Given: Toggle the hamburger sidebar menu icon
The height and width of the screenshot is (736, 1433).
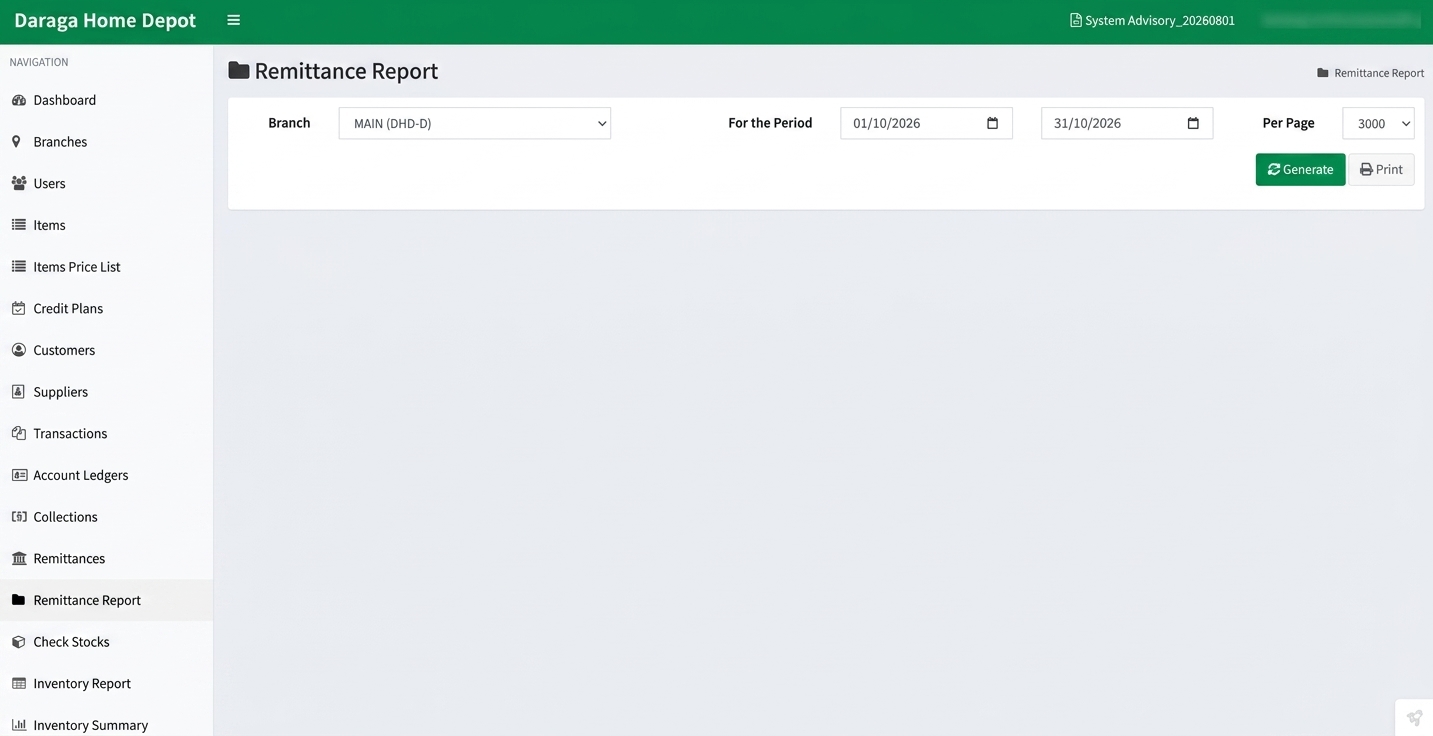Looking at the screenshot, I should (x=233, y=20).
